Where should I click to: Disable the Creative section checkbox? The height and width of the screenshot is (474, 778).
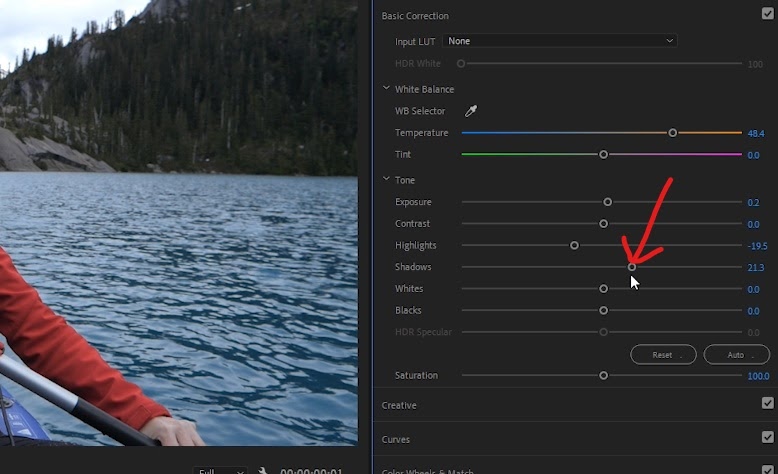tap(768, 403)
